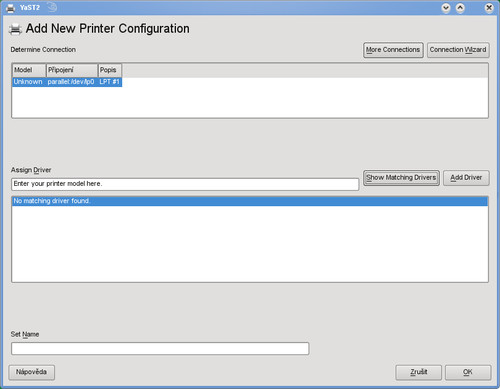Minimize window with down-arrow title bar icon
The image size is (500, 389).
(446, 8)
